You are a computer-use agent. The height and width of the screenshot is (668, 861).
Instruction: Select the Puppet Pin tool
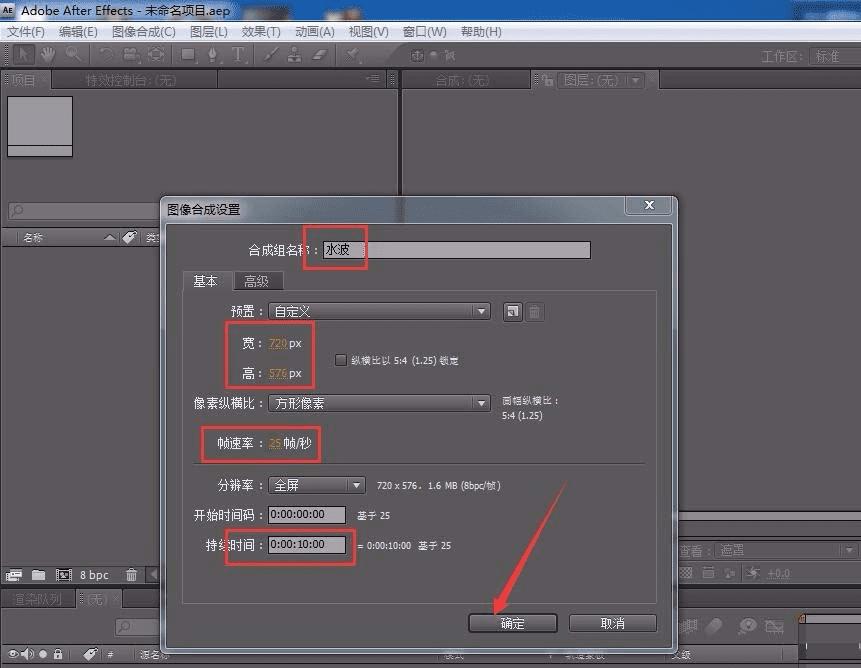pyautogui.click(x=353, y=55)
